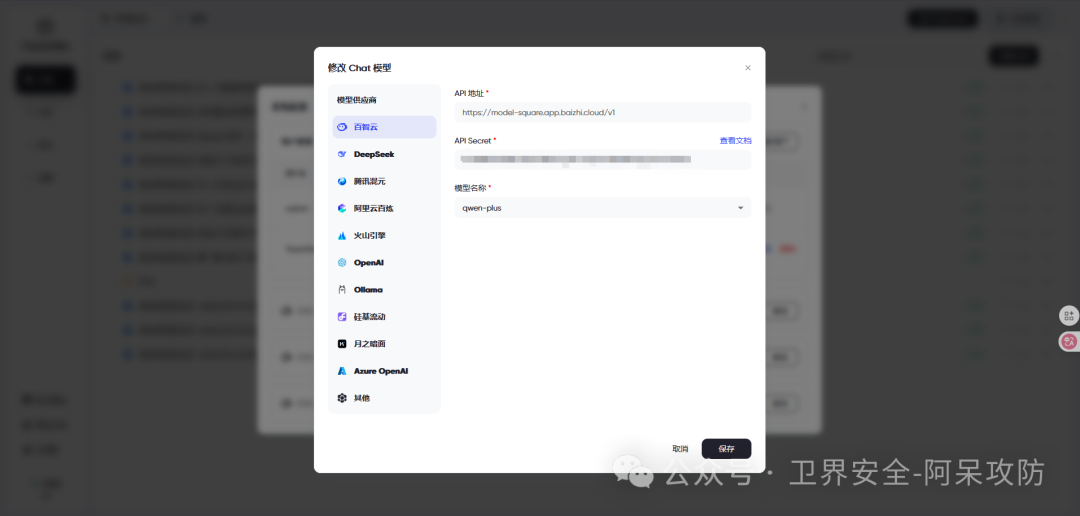The image size is (1080, 516).
Task: Click the 取消 button
Action: point(680,448)
